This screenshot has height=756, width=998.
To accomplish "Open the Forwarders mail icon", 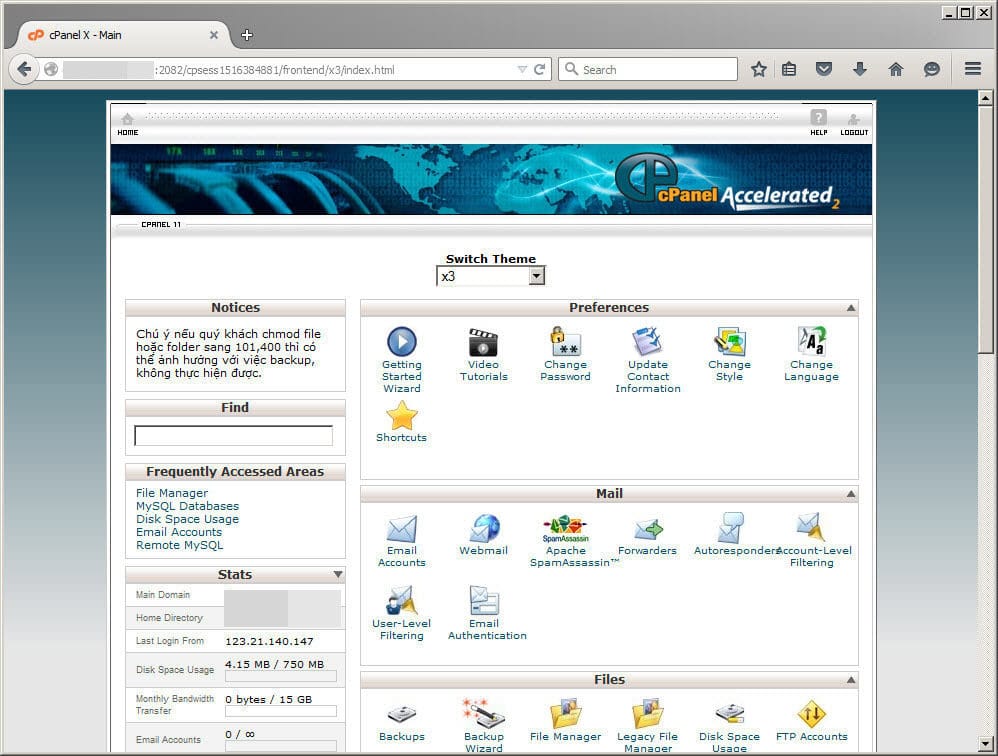I will click(x=647, y=529).
